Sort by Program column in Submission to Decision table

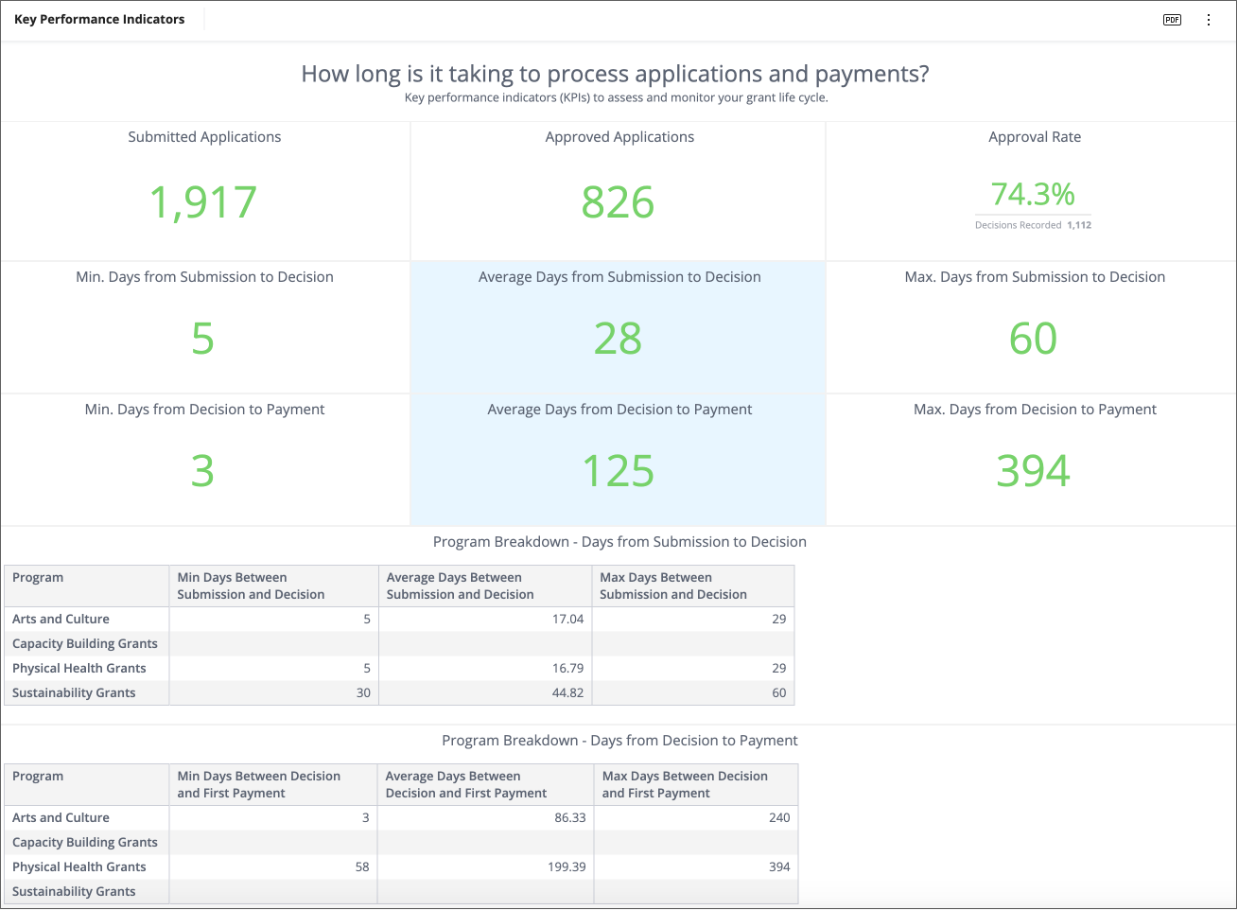click(38, 578)
